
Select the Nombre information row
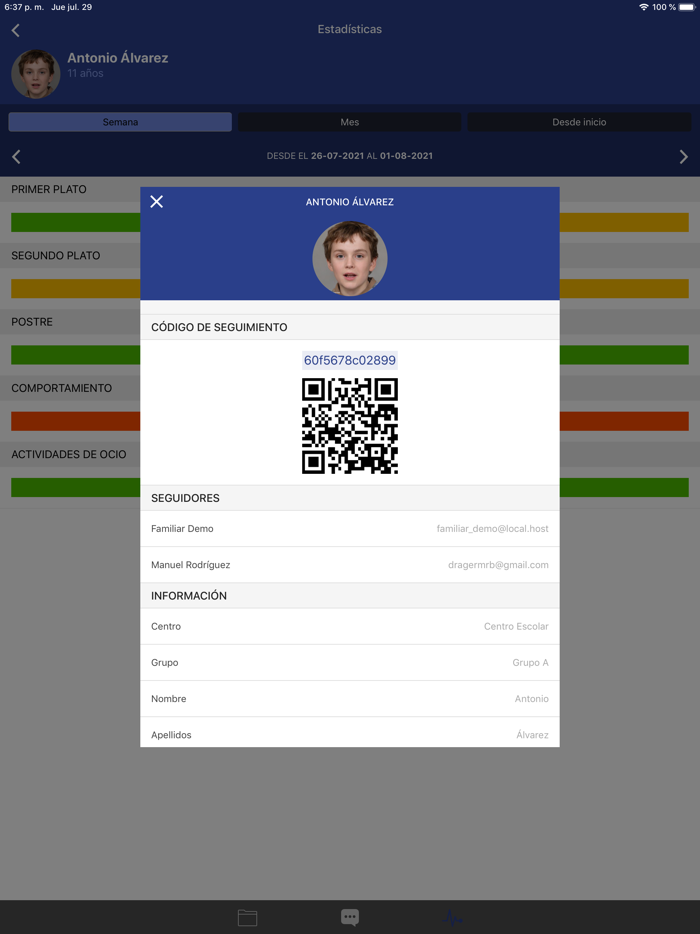click(x=350, y=699)
